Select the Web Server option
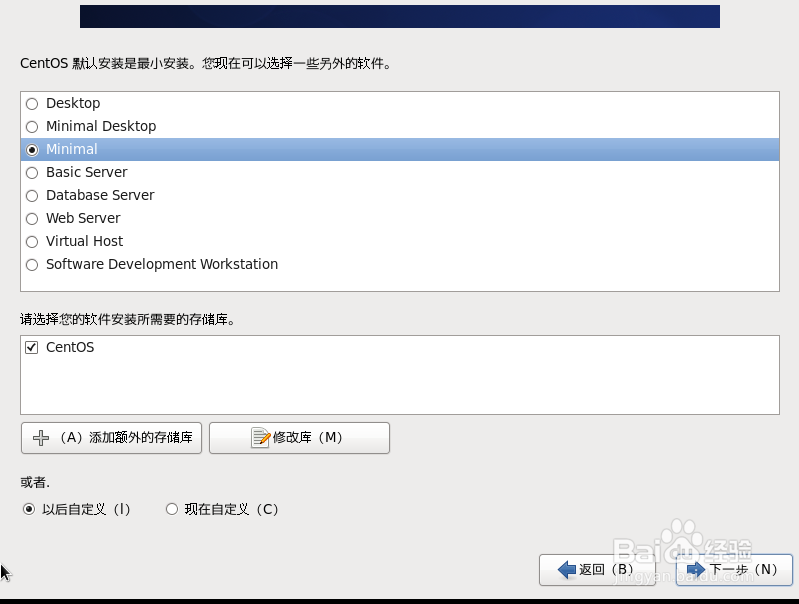799x604 pixels. (x=32, y=219)
